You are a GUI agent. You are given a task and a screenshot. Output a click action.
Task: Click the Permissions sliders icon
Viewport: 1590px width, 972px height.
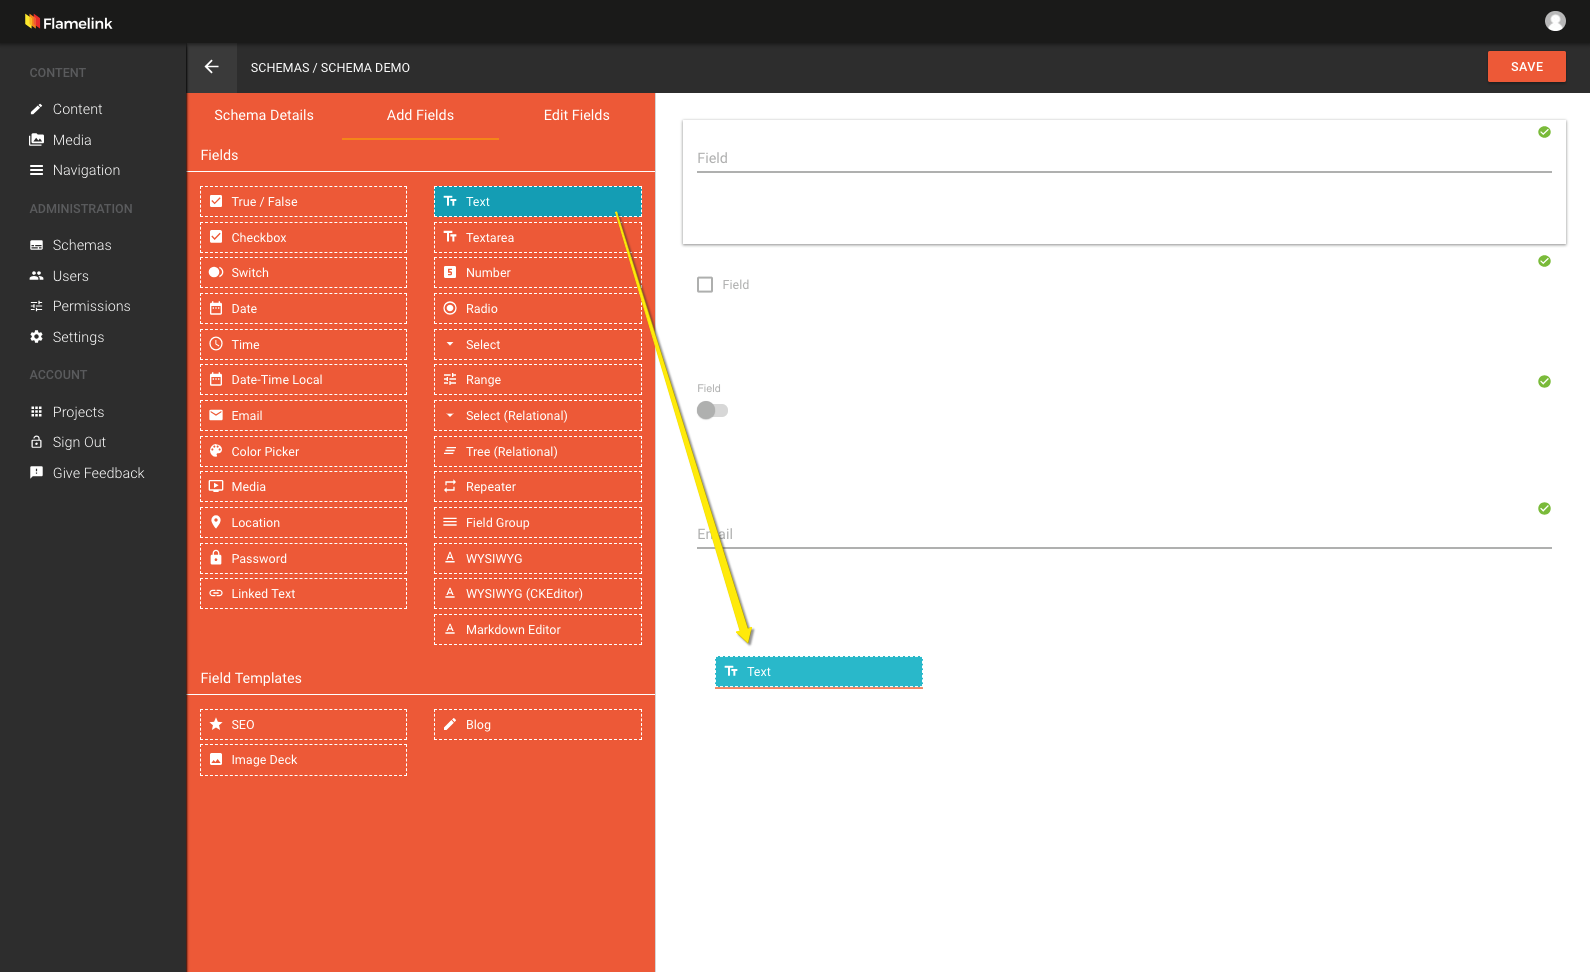coord(36,306)
